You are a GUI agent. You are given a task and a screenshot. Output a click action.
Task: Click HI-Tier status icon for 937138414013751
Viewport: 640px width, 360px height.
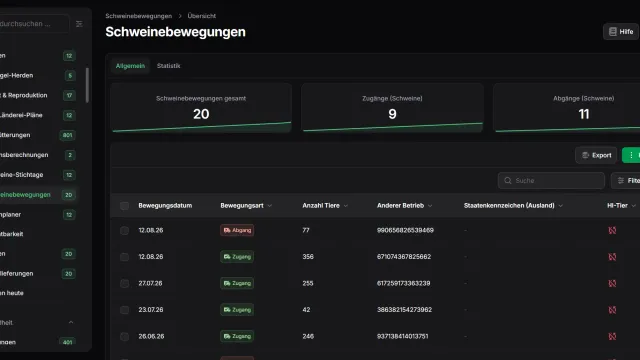coord(612,336)
